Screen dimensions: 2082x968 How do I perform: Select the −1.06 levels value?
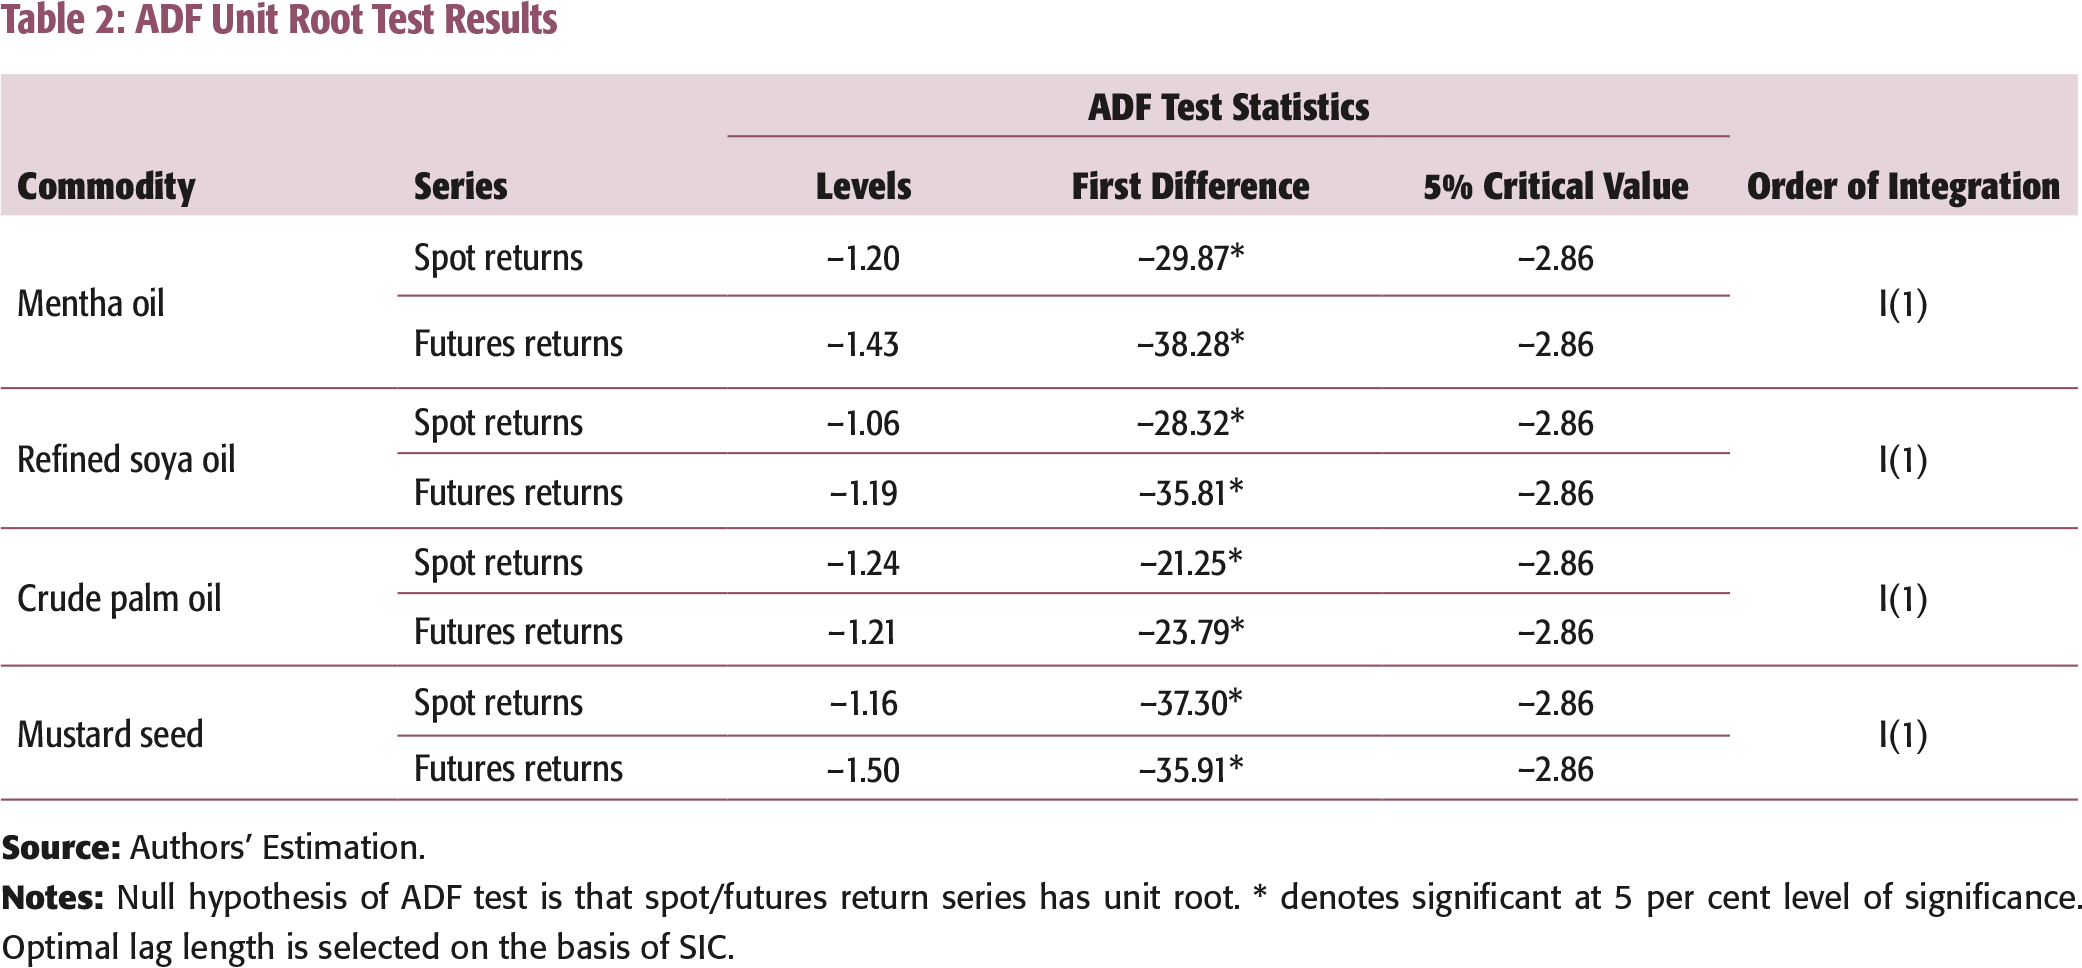863,424
